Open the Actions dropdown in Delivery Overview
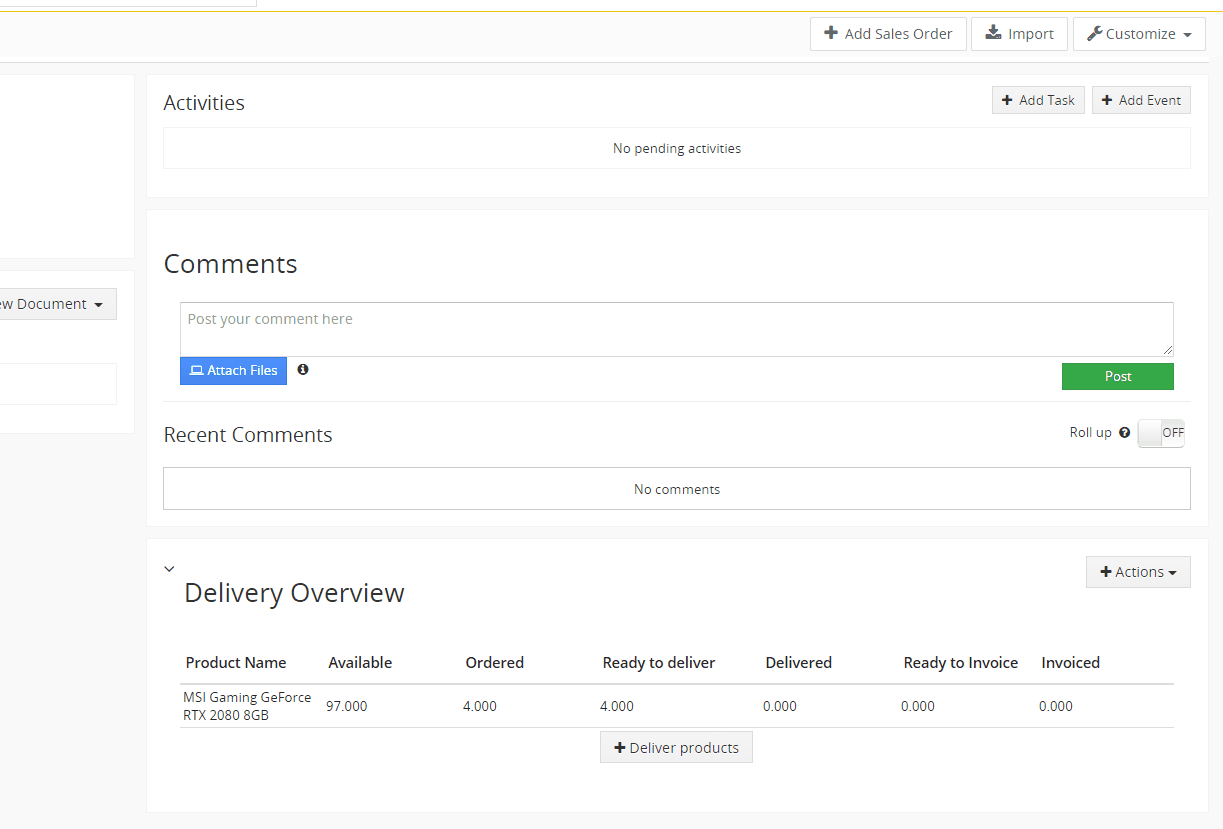 [x=1138, y=572]
